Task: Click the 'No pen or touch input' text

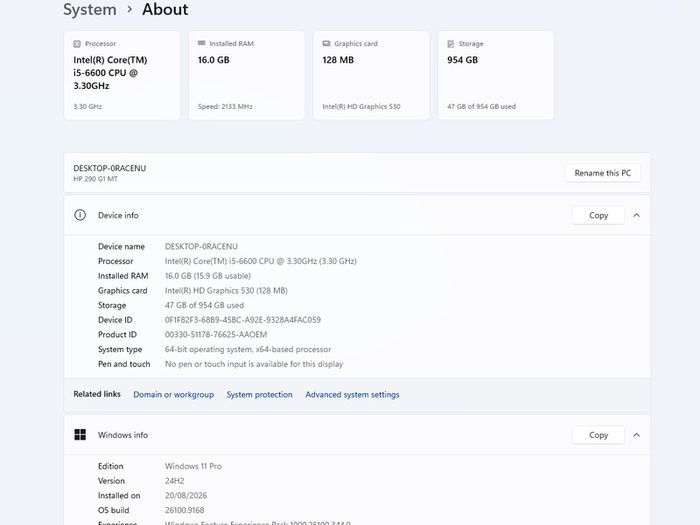Action: point(254,364)
